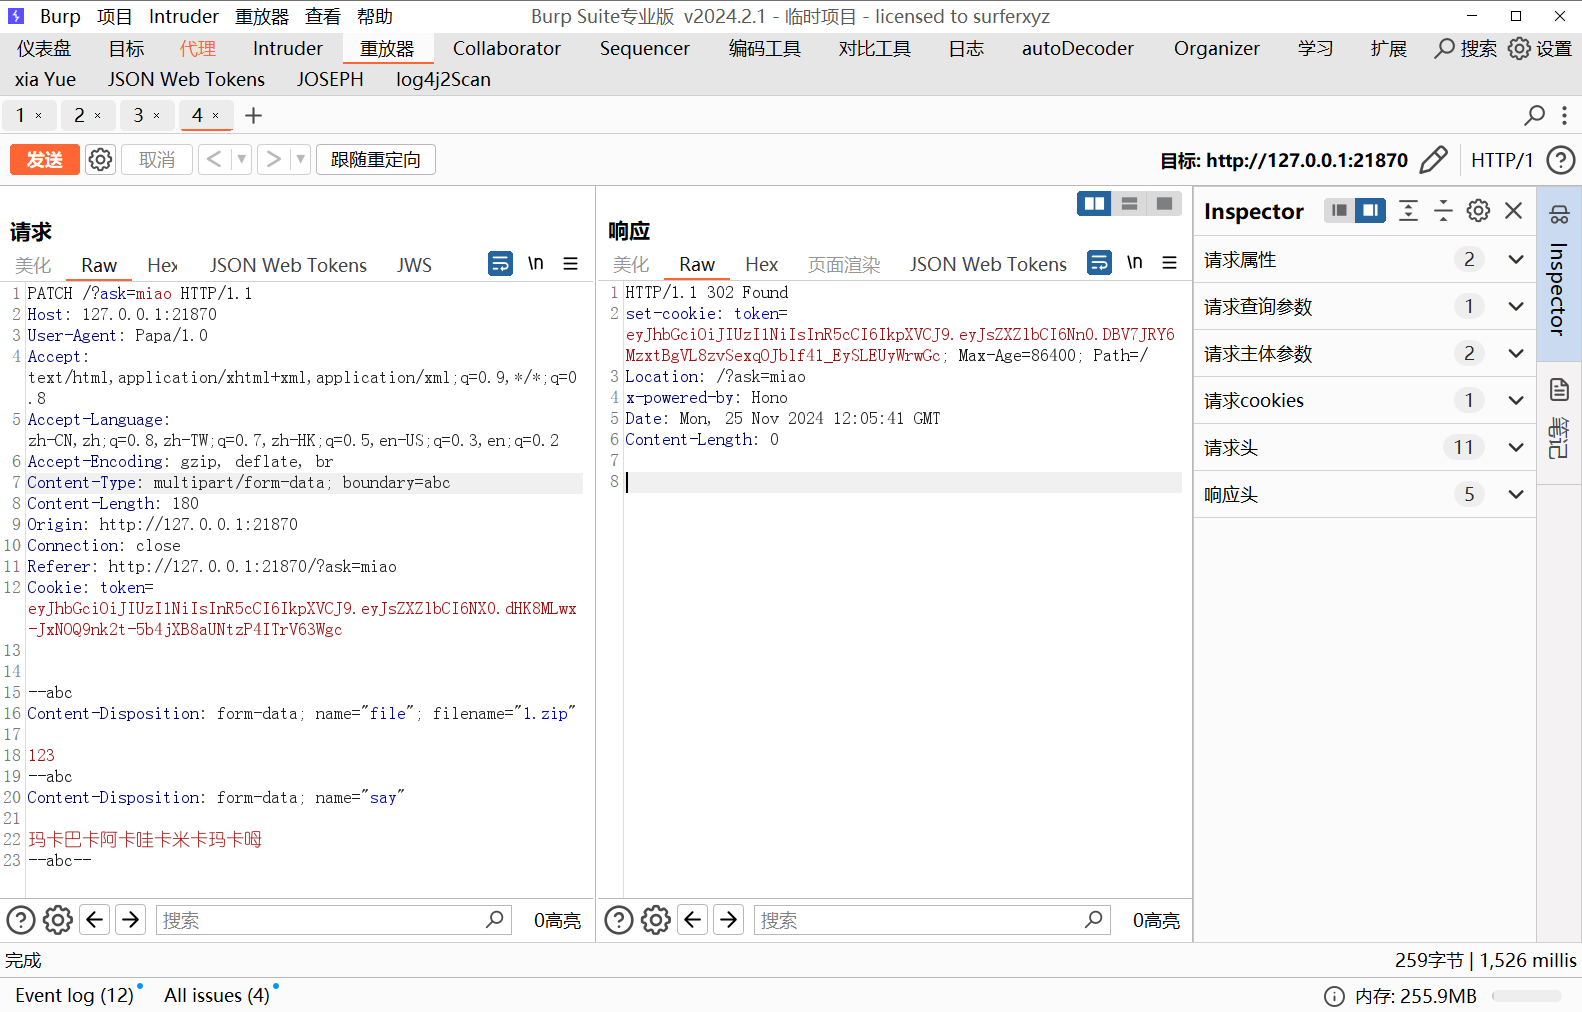
Task: Expand all Inspector sections icon
Action: coord(1408,210)
